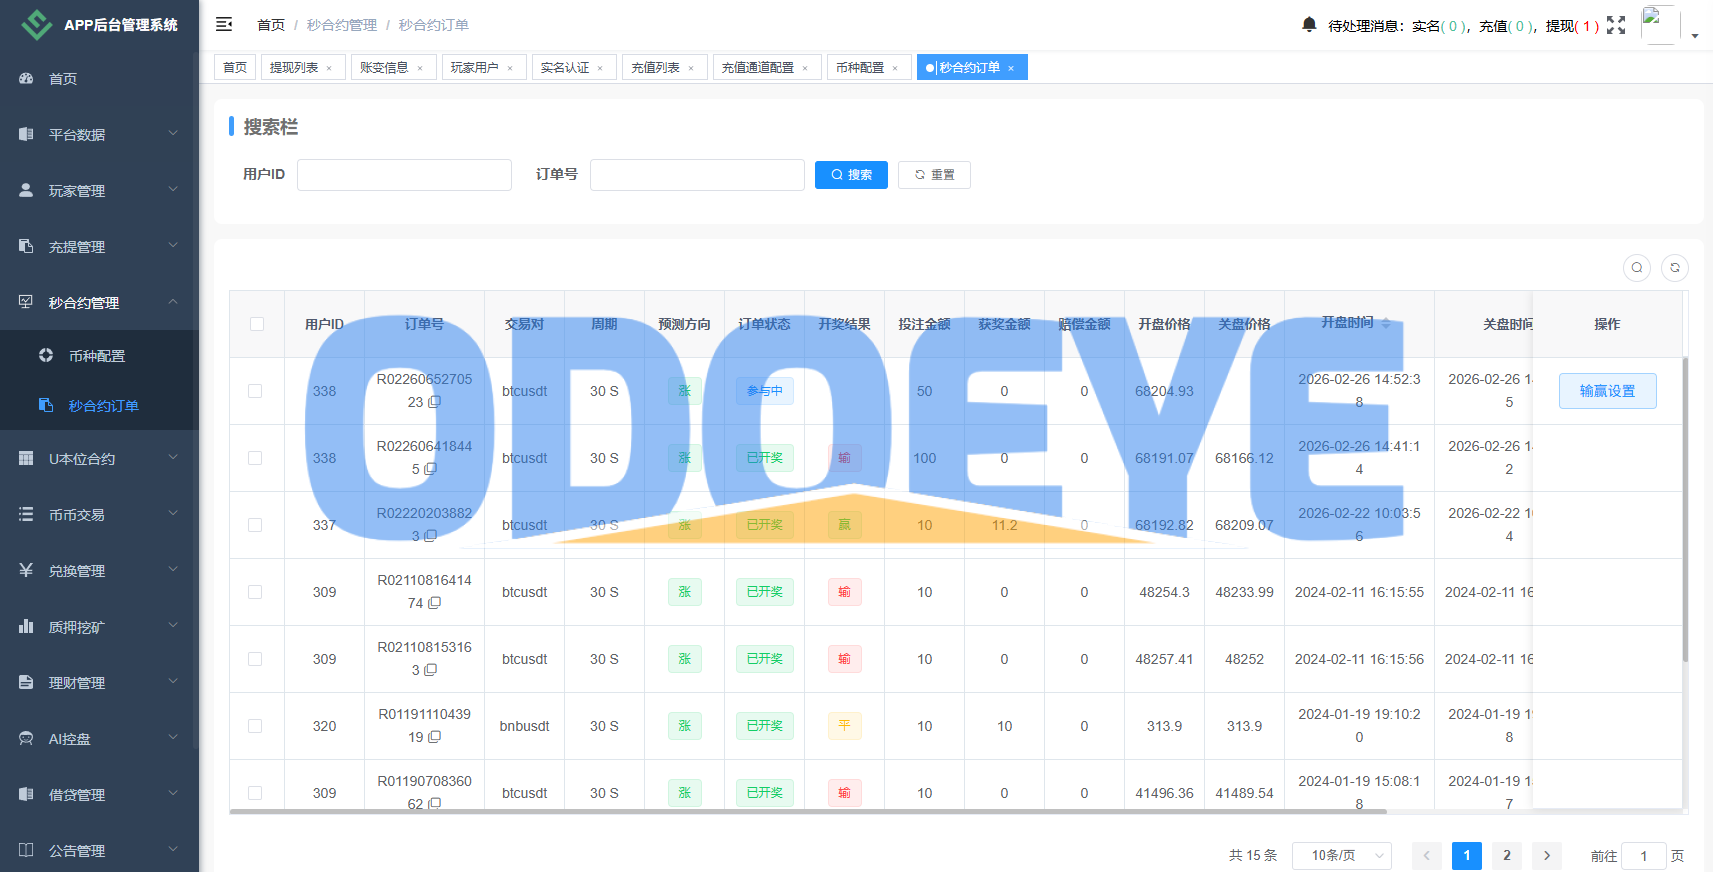Screen dimensions: 1713x872
Task: Select 秒合约订单 submenu item
Action: point(99,405)
